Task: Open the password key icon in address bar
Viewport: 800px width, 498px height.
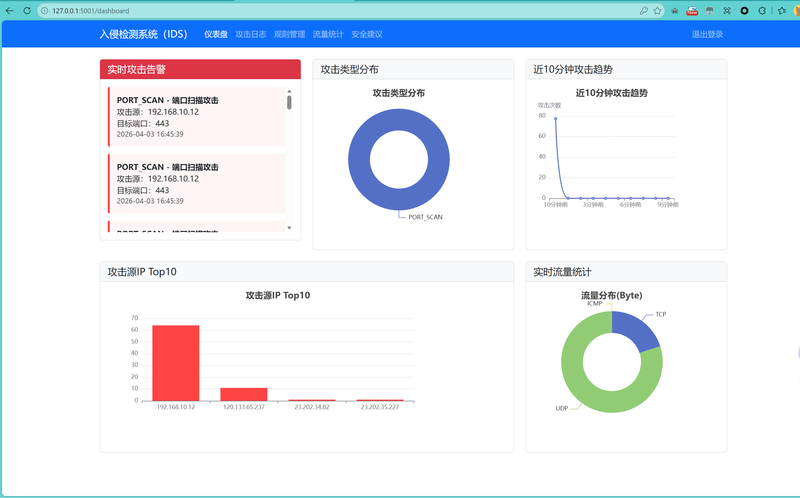Action: click(x=644, y=11)
